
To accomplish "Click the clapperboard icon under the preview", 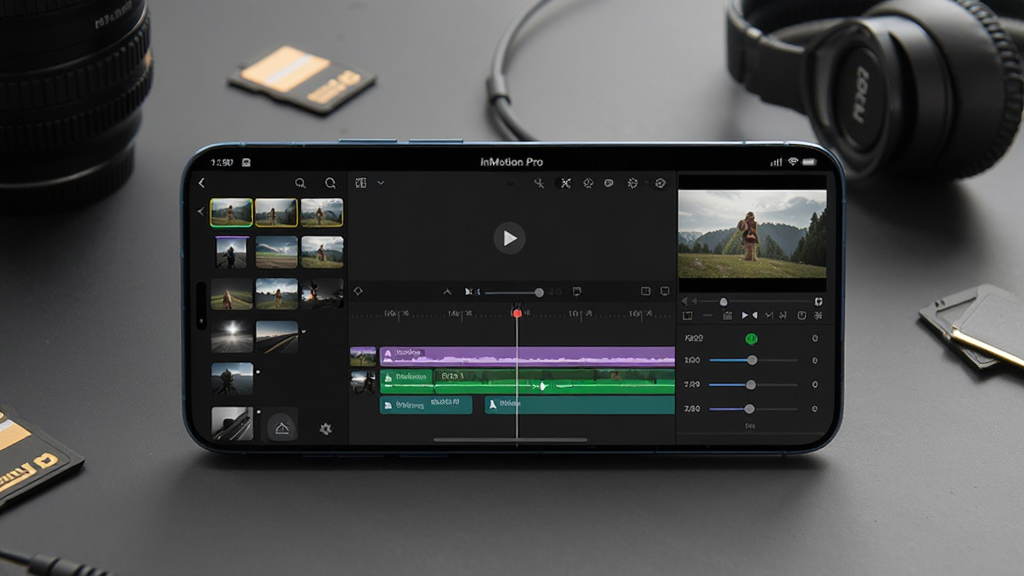I will pos(728,316).
